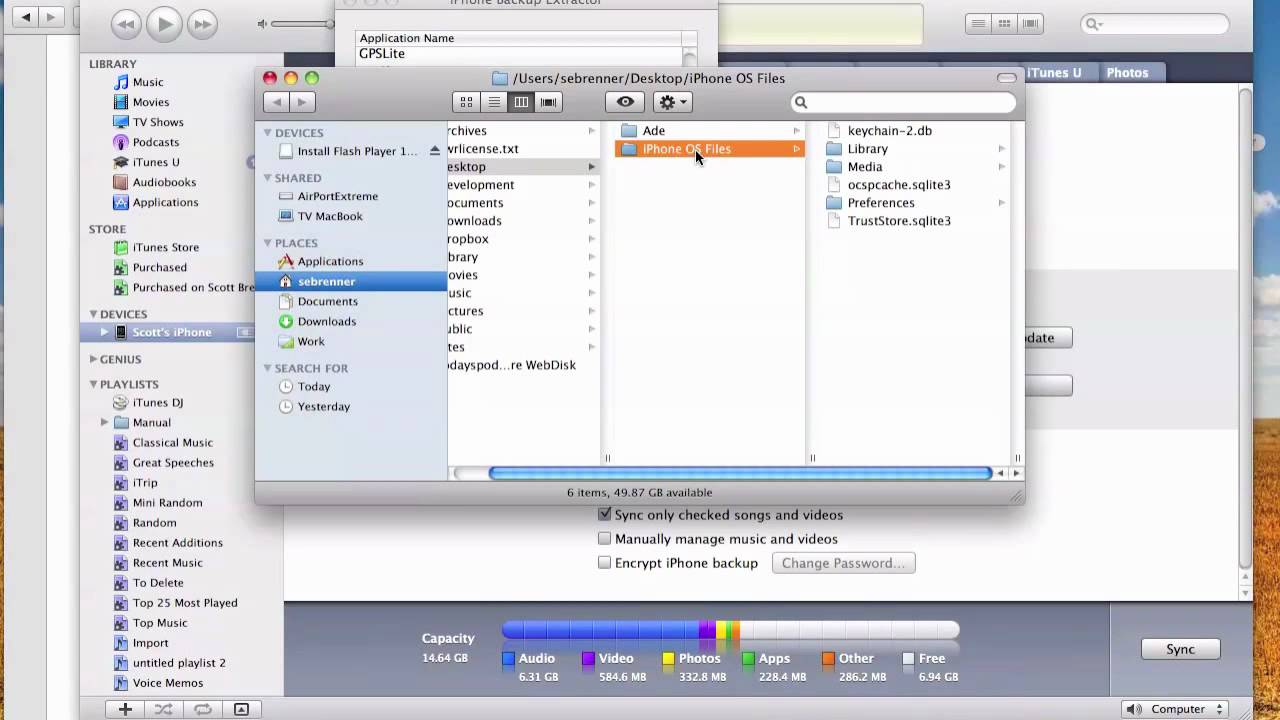This screenshot has width=1280, height=720.
Task: Go back in Finder window
Action: [x=277, y=102]
